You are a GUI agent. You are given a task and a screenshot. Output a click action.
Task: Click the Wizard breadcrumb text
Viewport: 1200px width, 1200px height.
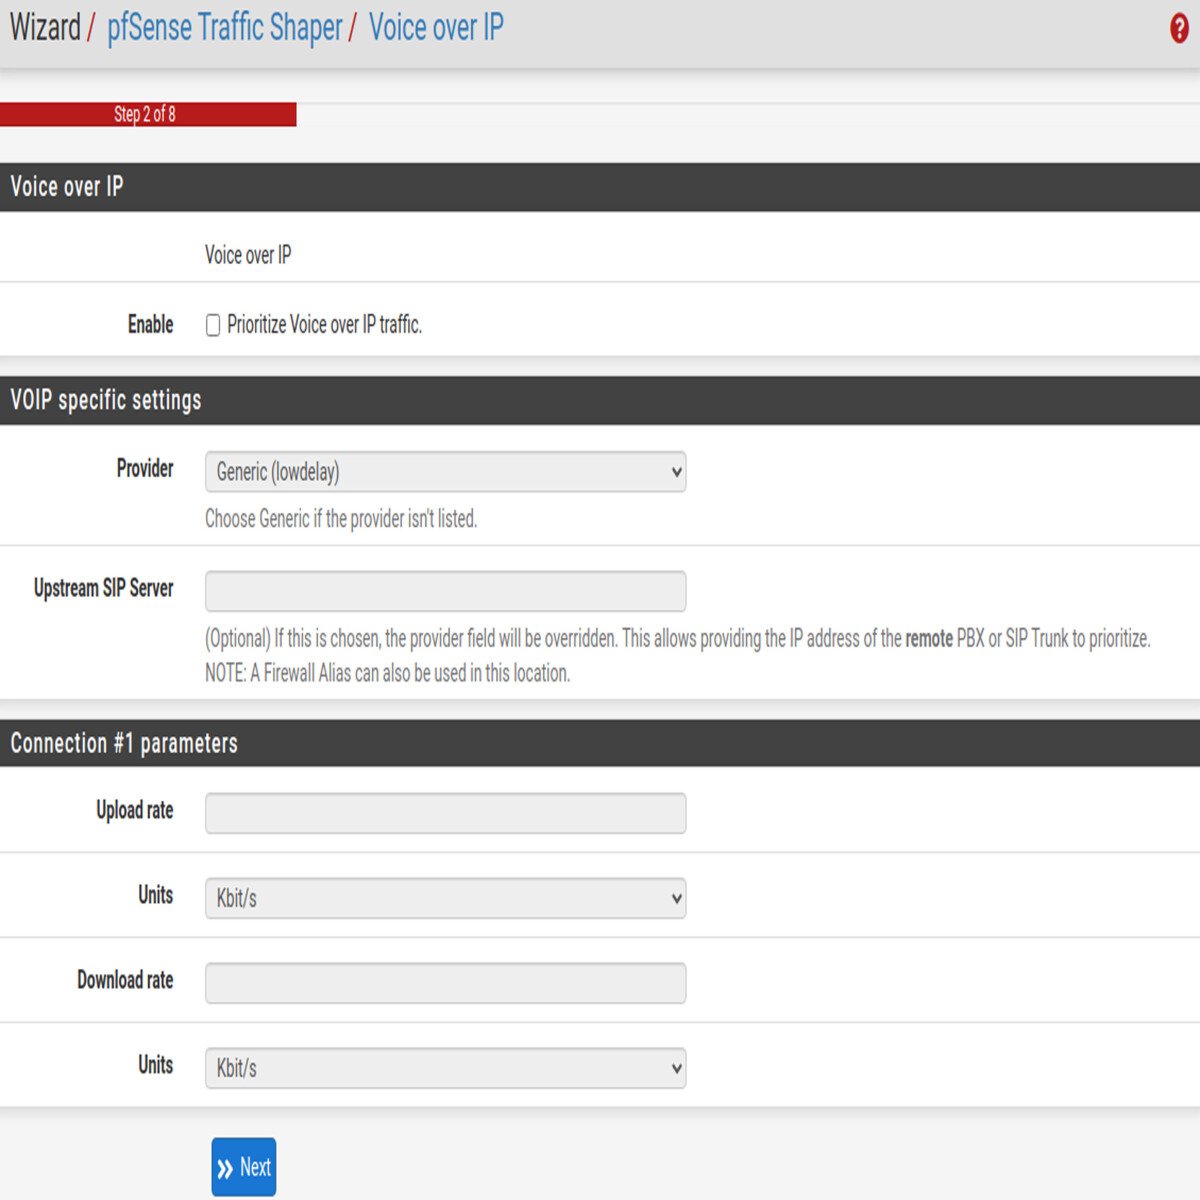point(45,28)
